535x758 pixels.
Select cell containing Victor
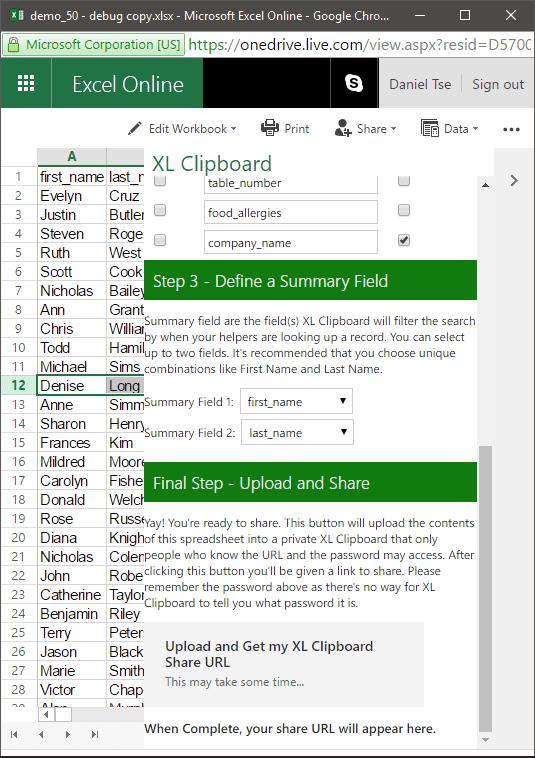click(x=72, y=689)
